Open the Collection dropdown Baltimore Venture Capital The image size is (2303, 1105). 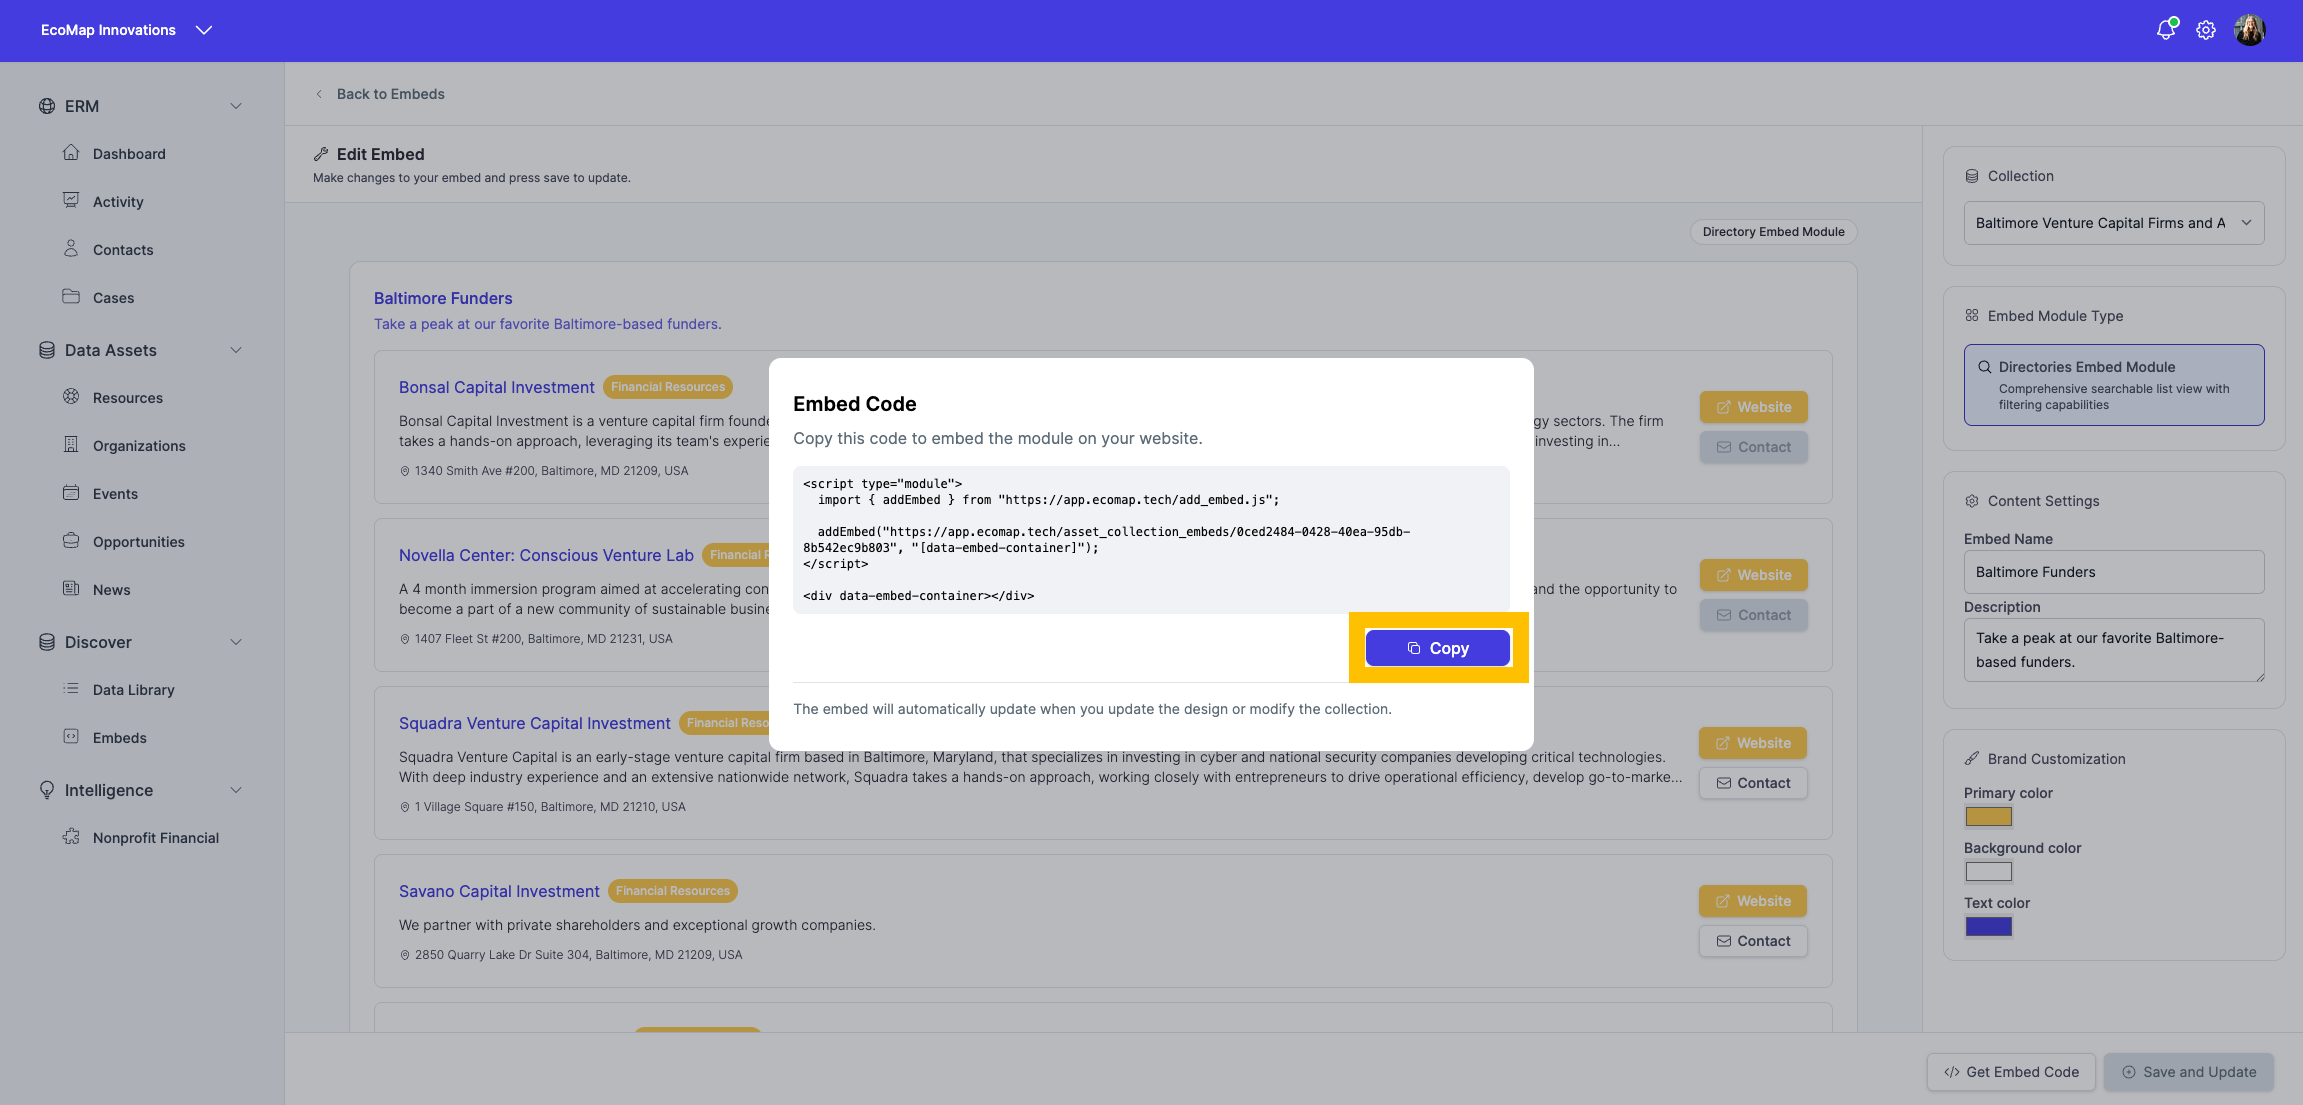click(2114, 223)
